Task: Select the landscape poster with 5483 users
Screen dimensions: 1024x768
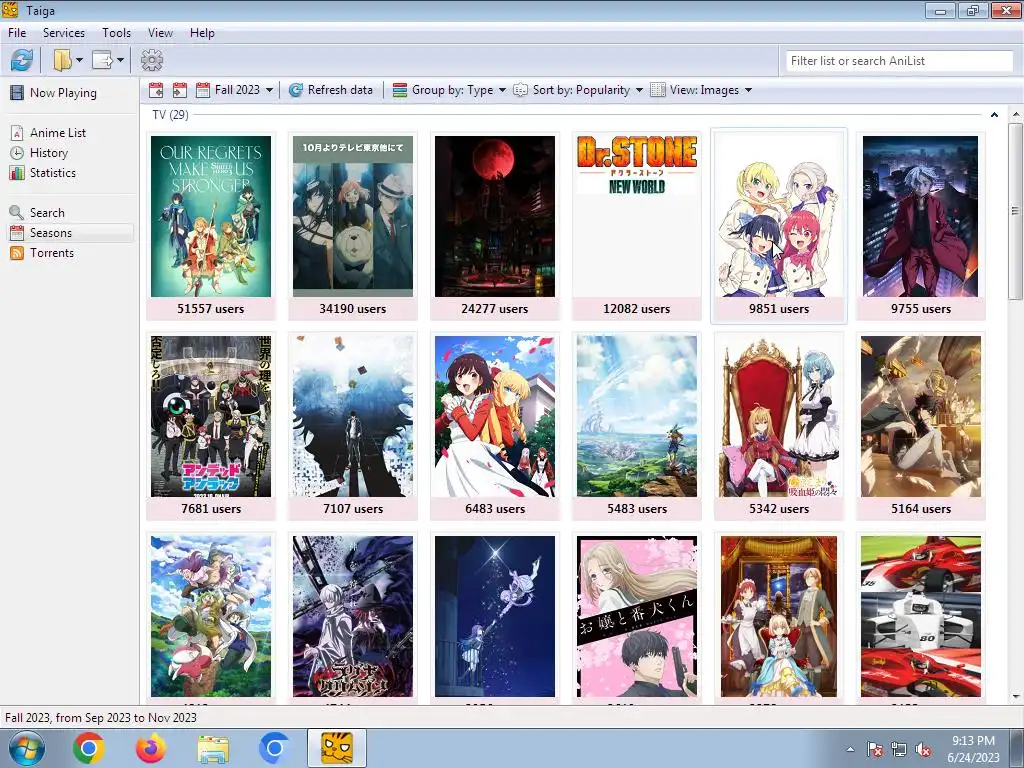Action: 637,426
